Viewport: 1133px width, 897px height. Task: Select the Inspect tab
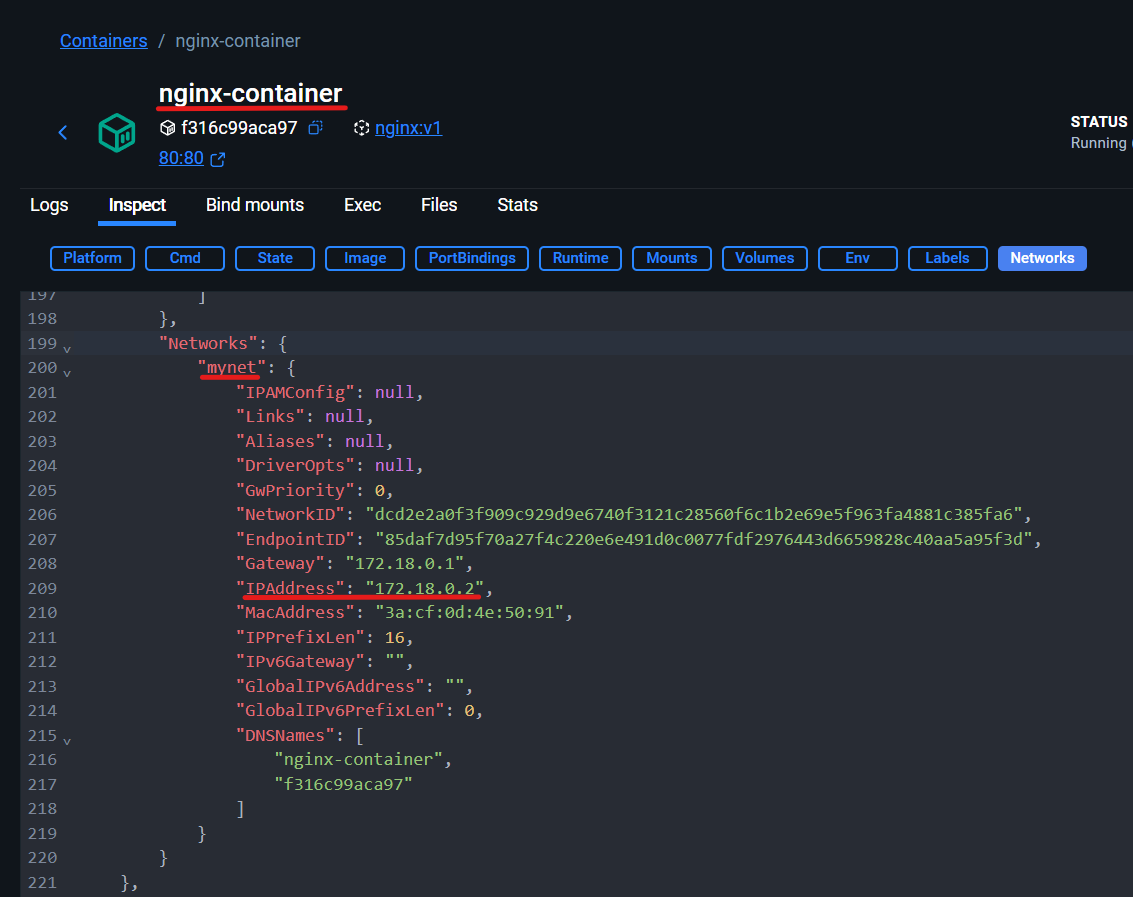[x=137, y=205]
